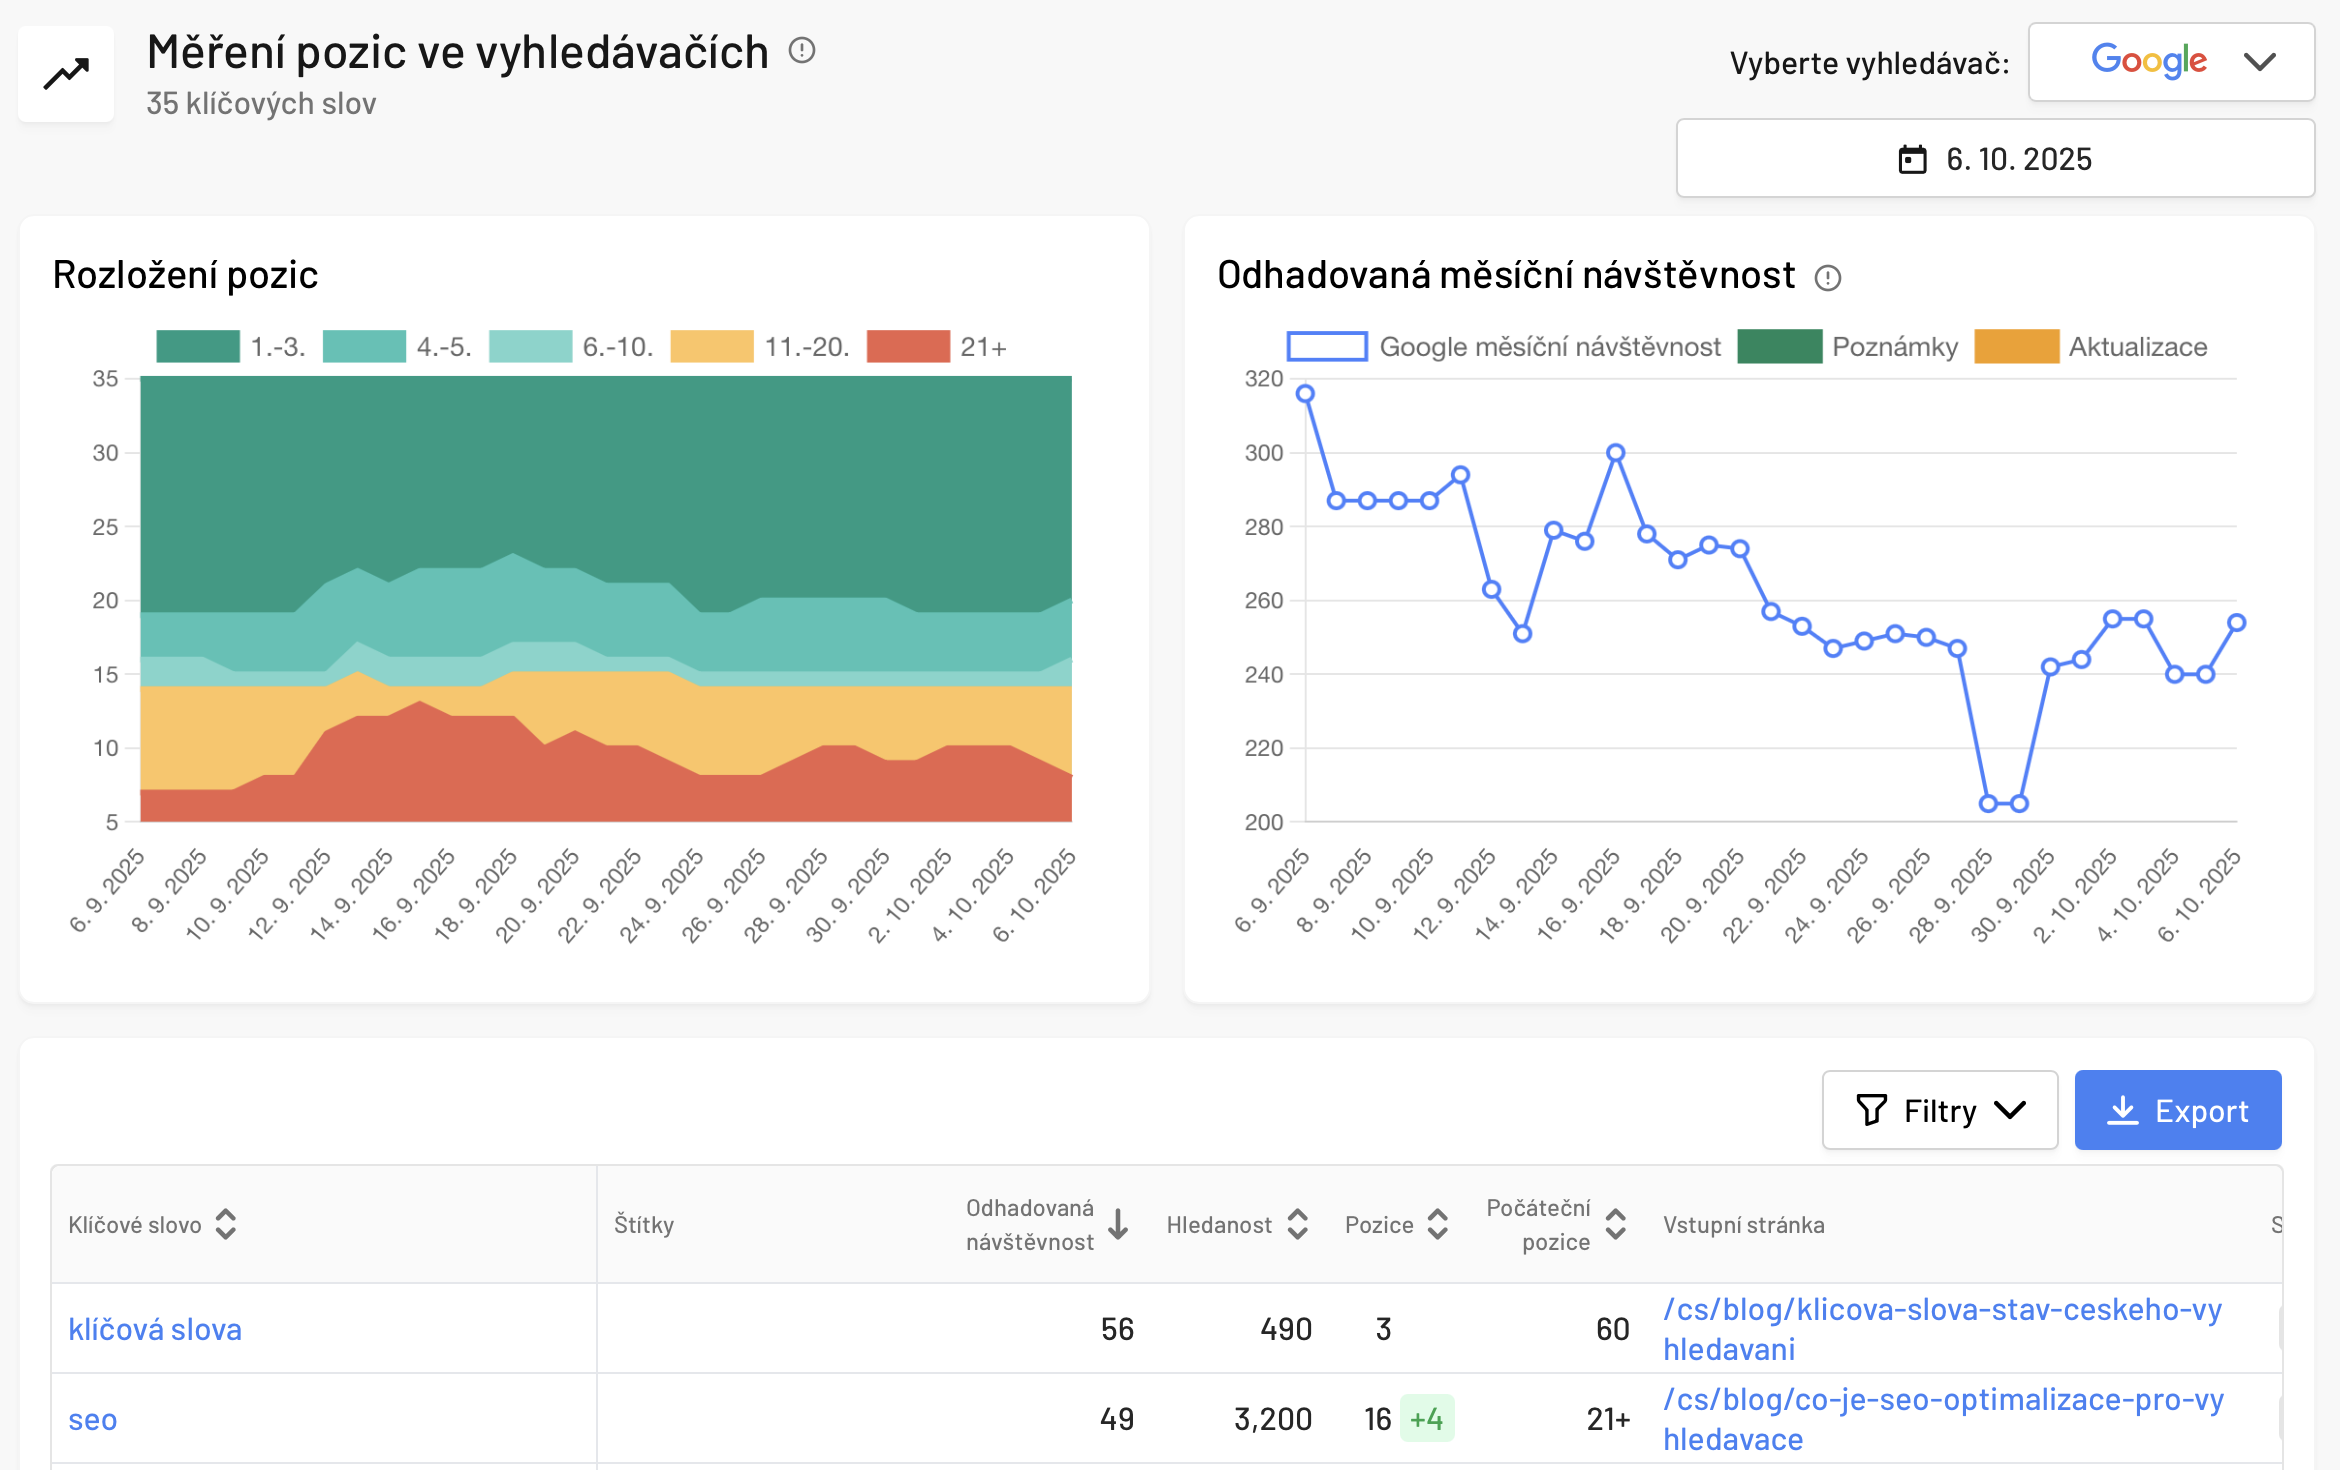Toggle the 21+ legend series

(908, 347)
